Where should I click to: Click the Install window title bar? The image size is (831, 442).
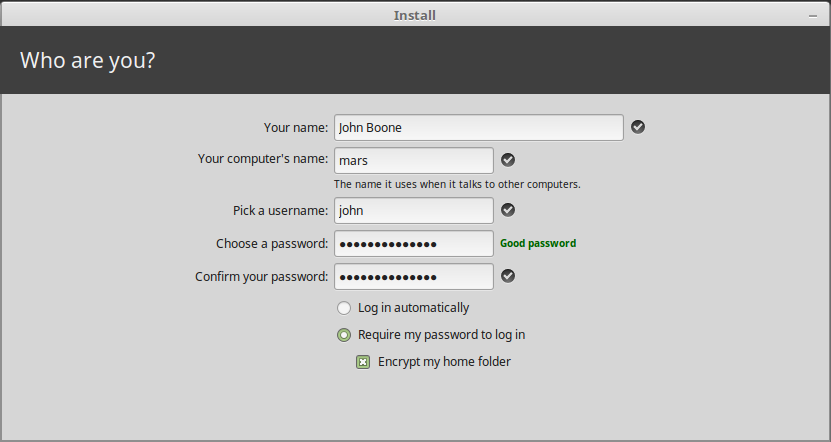click(414, 15)
